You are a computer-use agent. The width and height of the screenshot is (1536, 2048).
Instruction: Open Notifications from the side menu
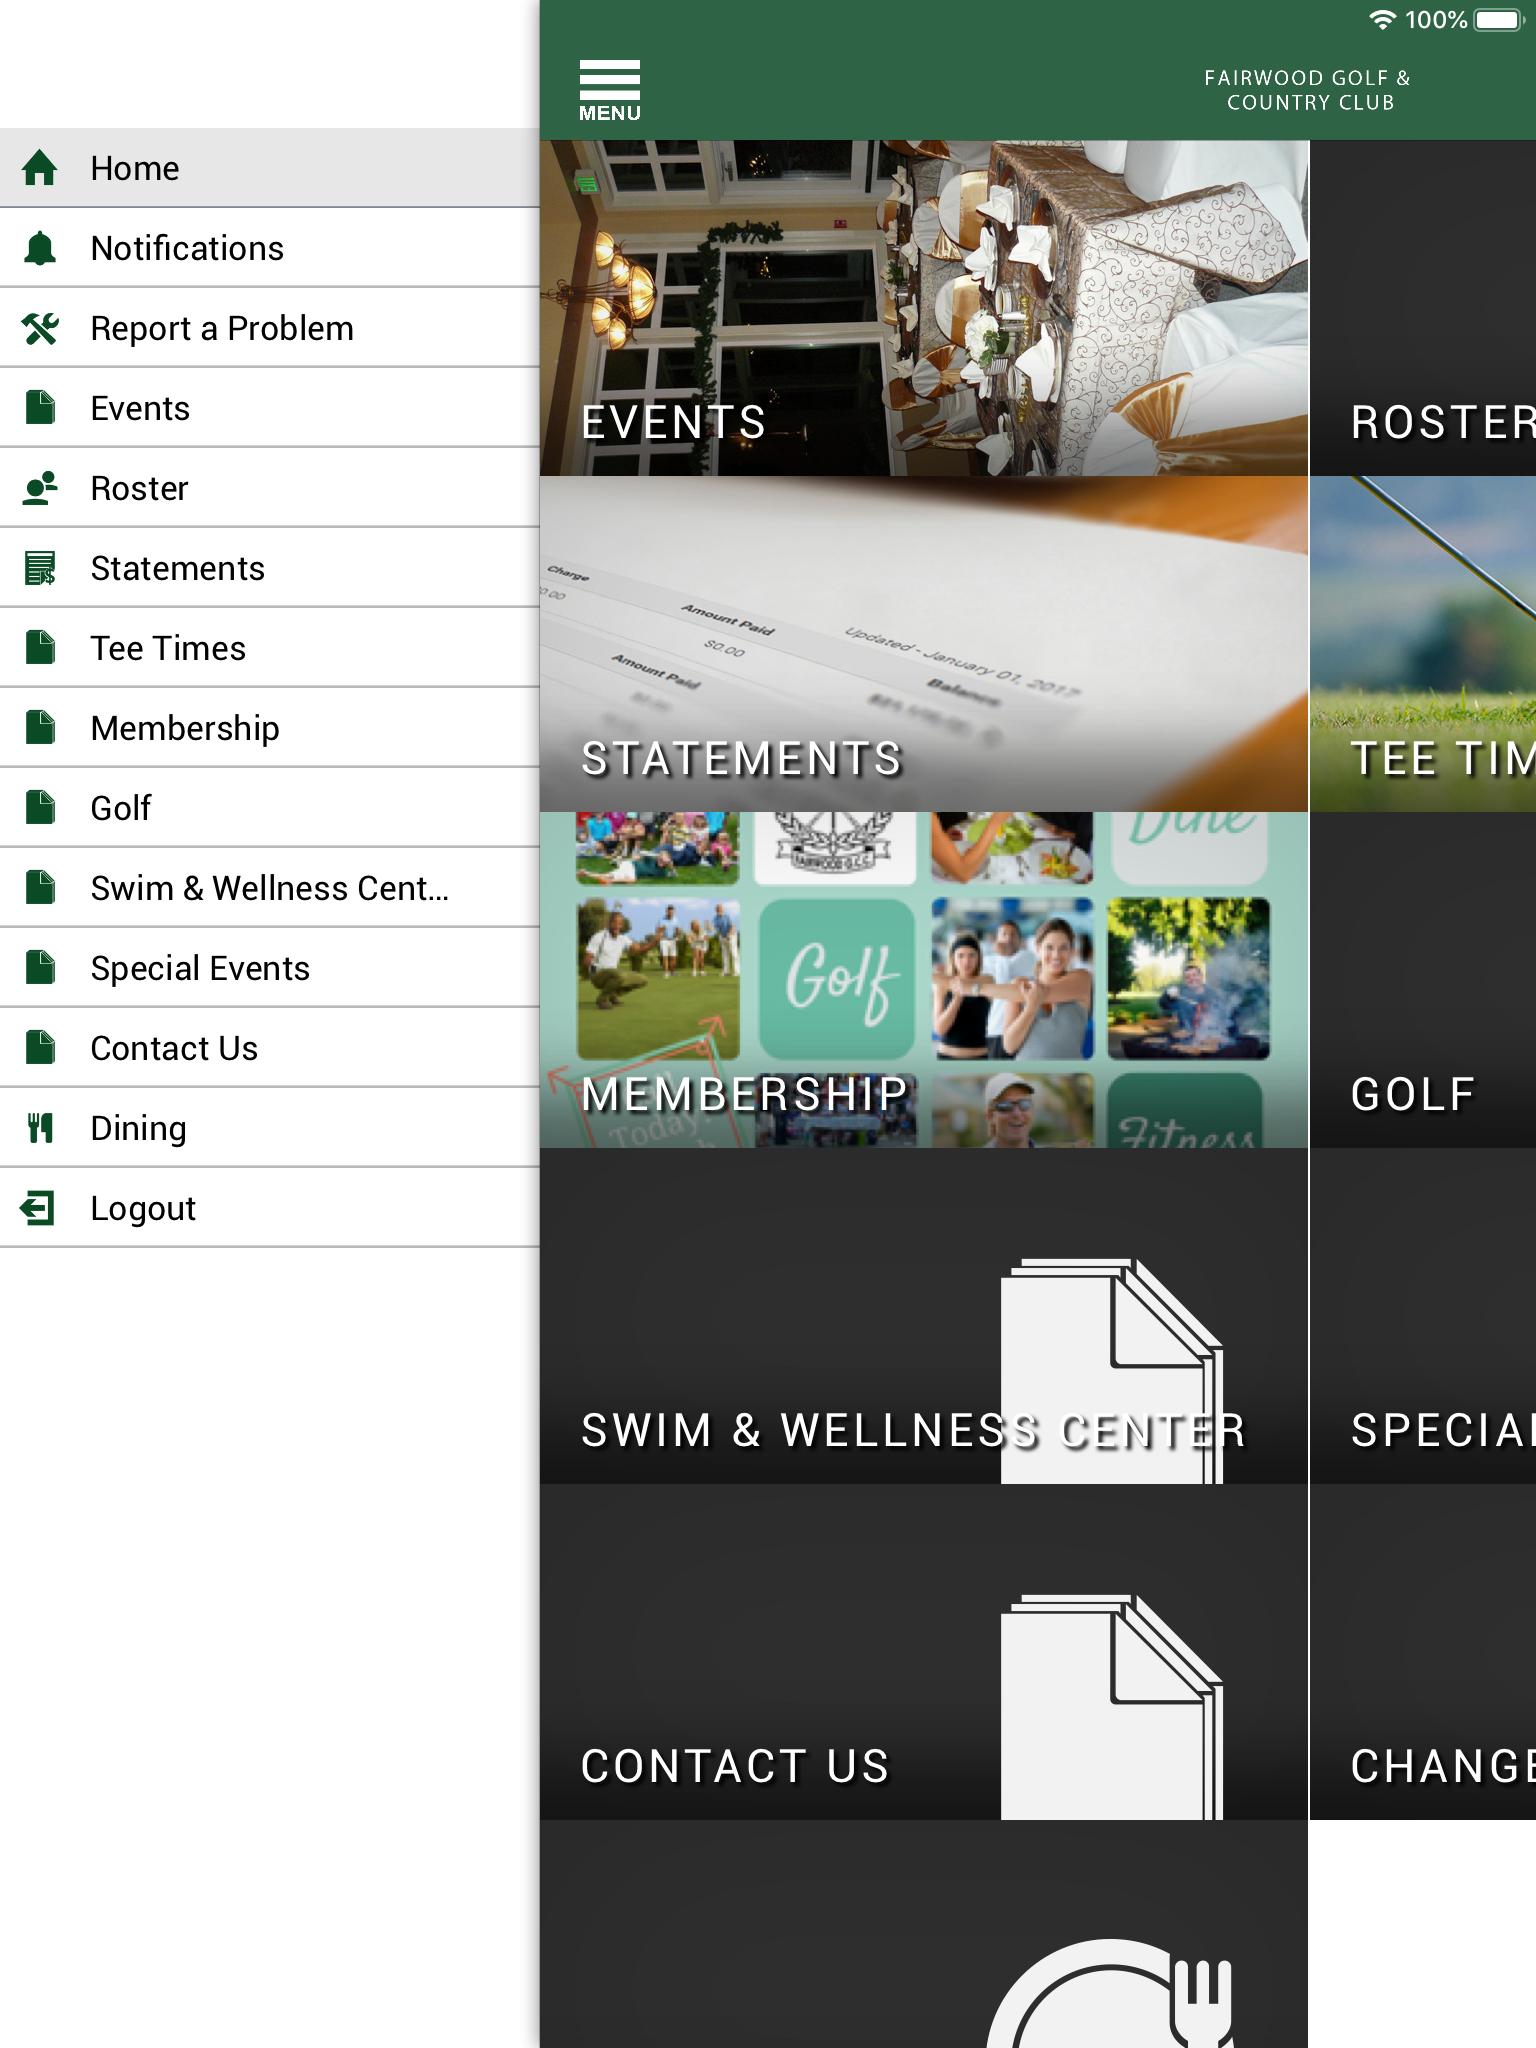pyautogui.click(x=270, y=248)
